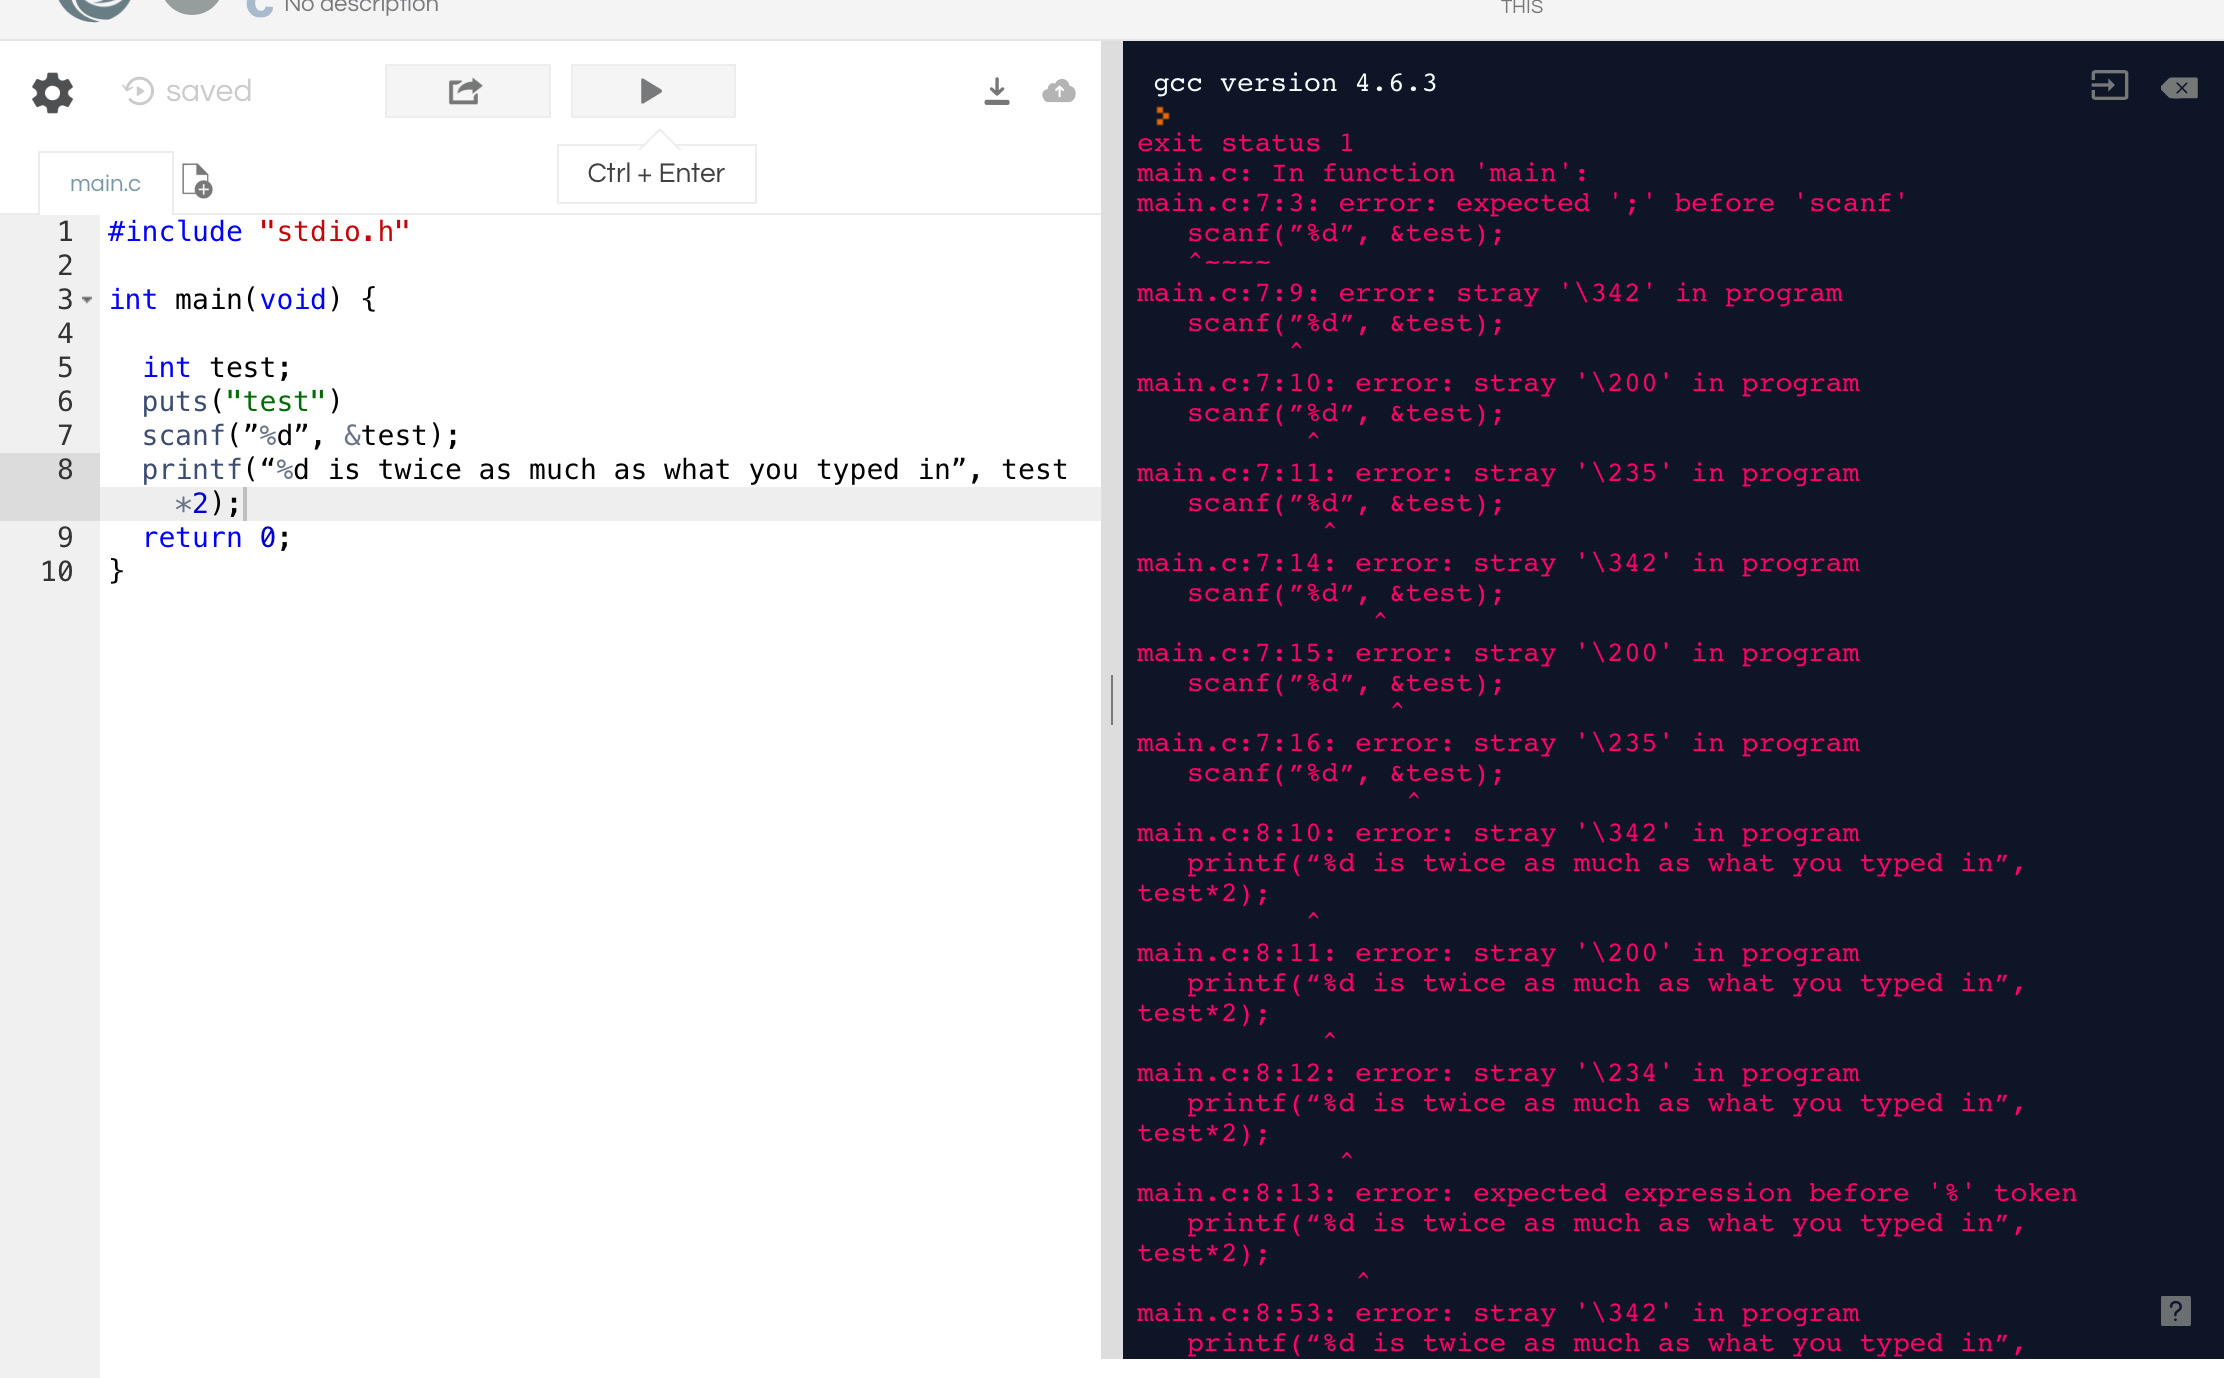The height and width of the screenshot is (1378, 2224).
Task: Pop out the console panel
Action: 2109,86
